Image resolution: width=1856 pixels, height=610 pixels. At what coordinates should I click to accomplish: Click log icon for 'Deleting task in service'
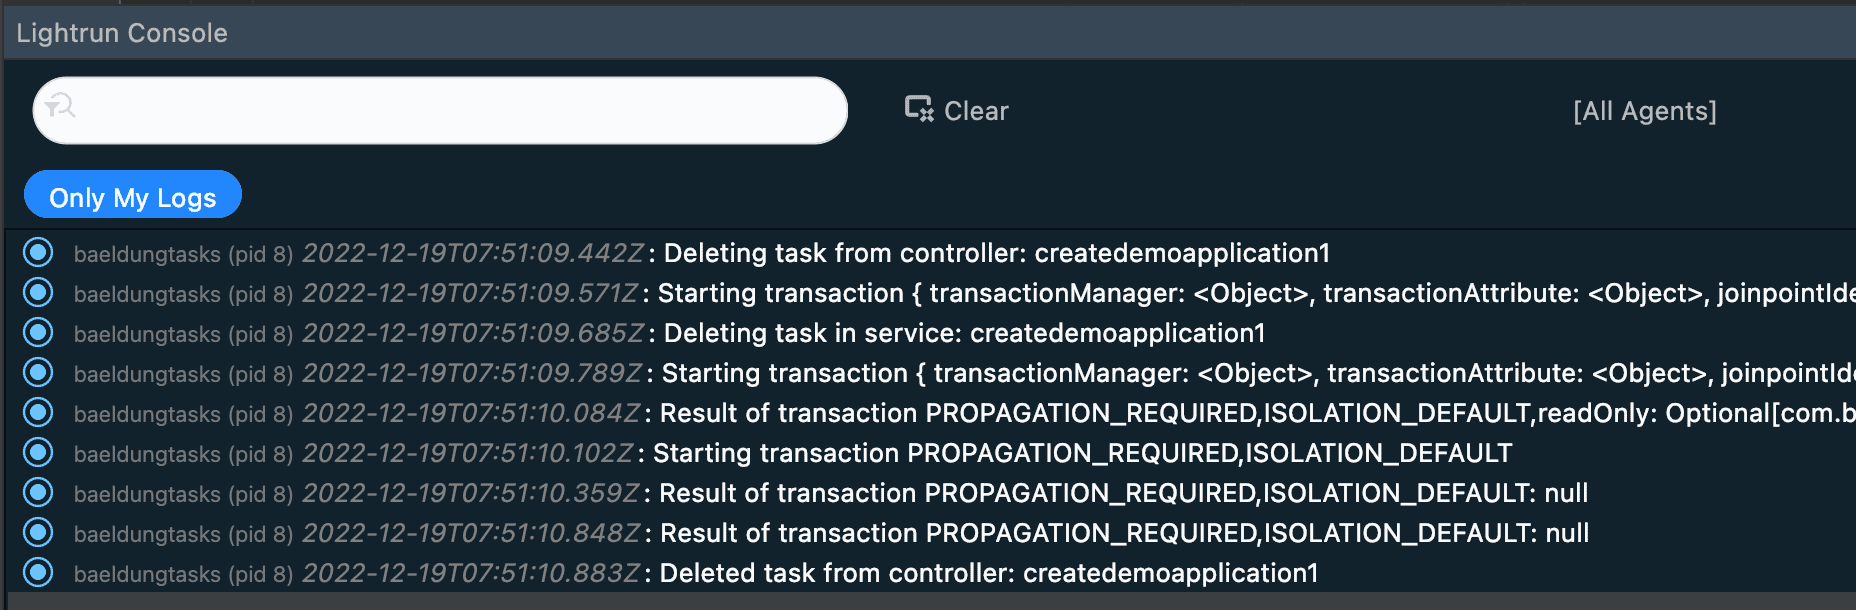(38, 332)
